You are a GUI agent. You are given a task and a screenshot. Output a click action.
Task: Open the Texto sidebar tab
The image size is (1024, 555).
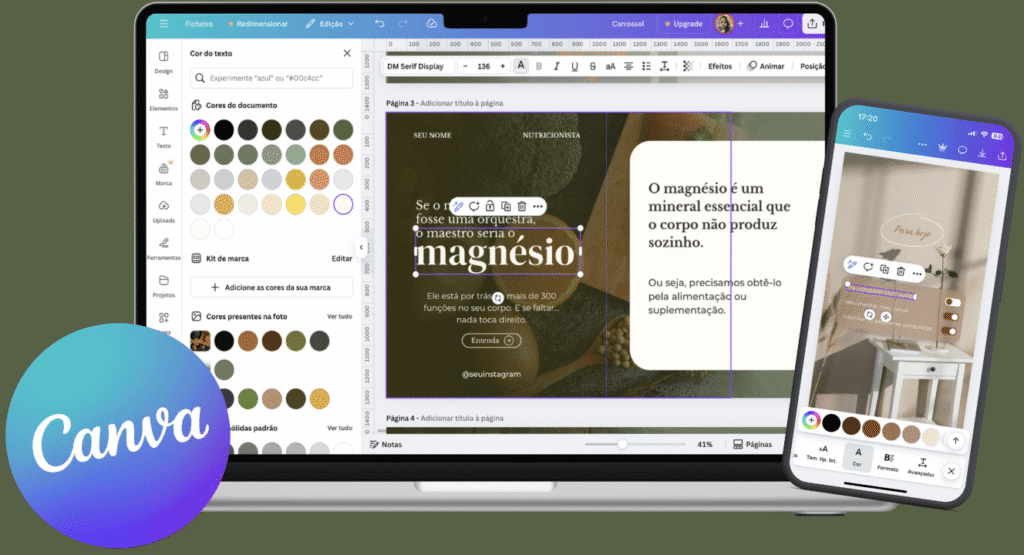pos(163,136)
